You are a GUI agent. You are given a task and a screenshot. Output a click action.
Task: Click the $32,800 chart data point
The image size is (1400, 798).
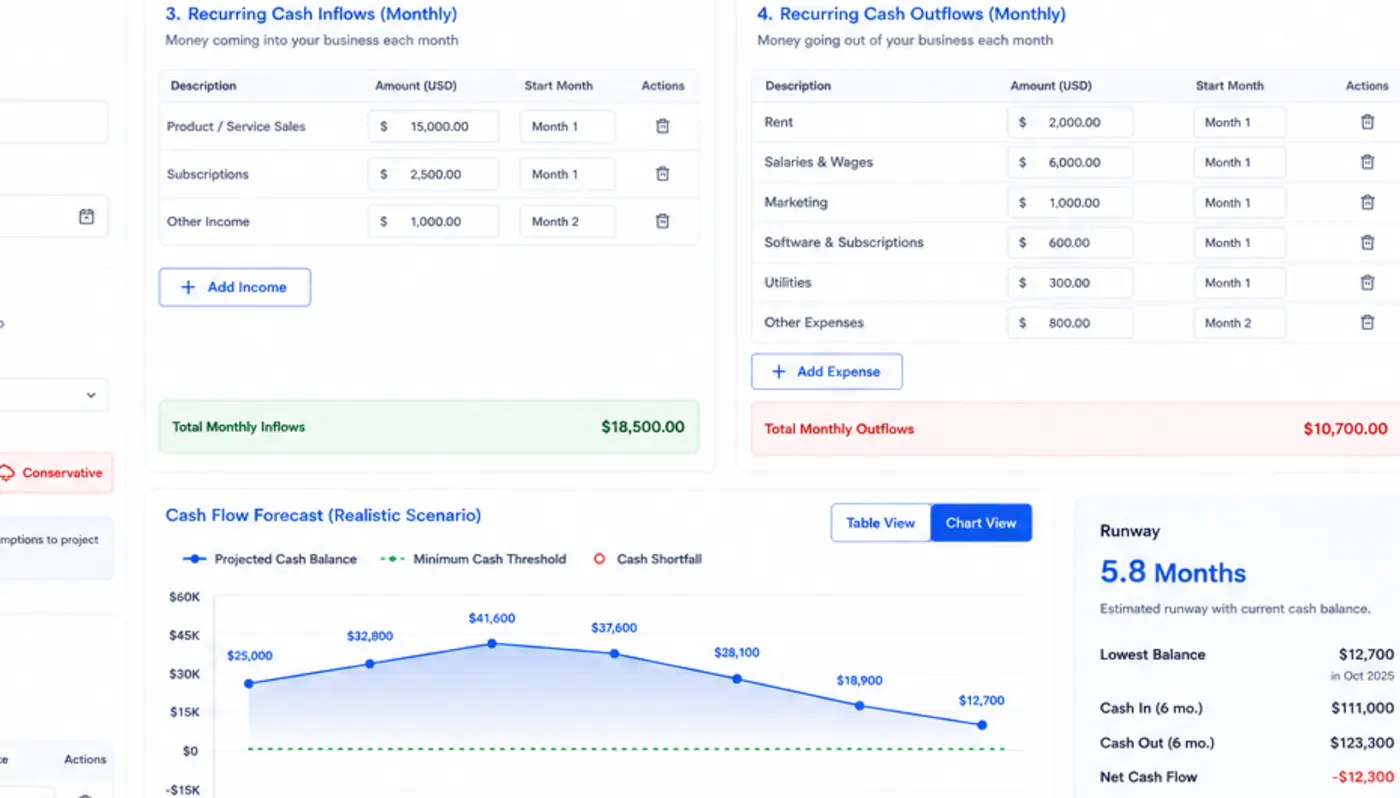pos(370,664)
